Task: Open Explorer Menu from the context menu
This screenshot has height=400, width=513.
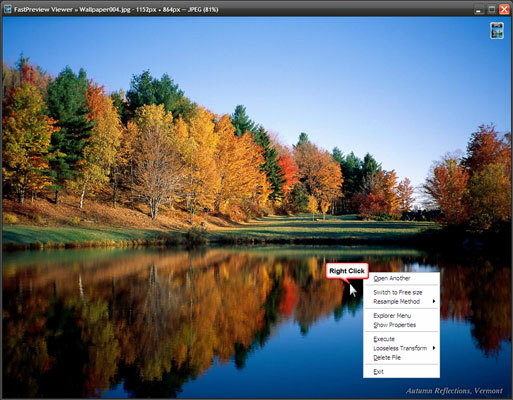Action: (x=392, y=316)
